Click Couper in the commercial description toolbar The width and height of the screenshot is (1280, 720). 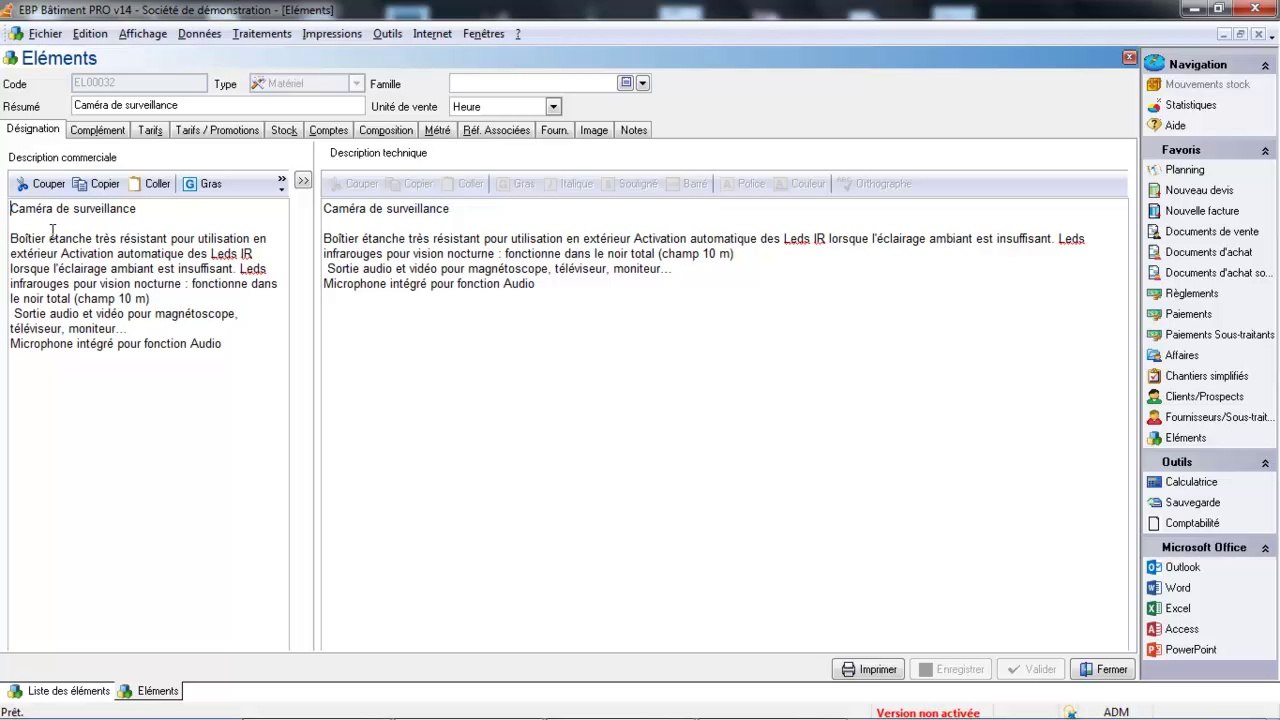pyautogui.click(x=40, y=184)
